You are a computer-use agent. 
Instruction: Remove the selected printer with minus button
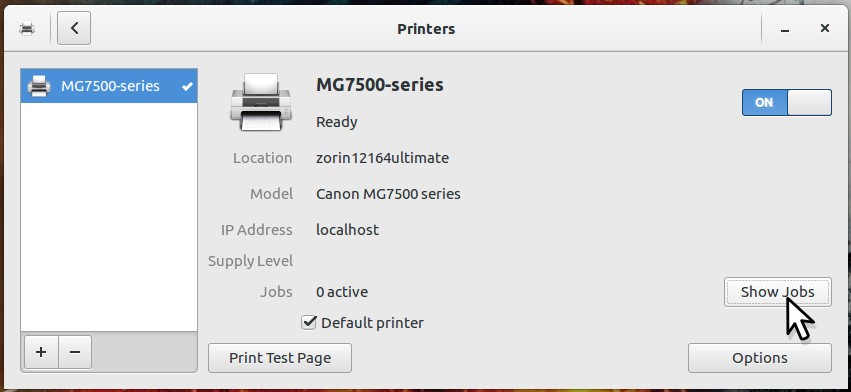coord(75,352)
